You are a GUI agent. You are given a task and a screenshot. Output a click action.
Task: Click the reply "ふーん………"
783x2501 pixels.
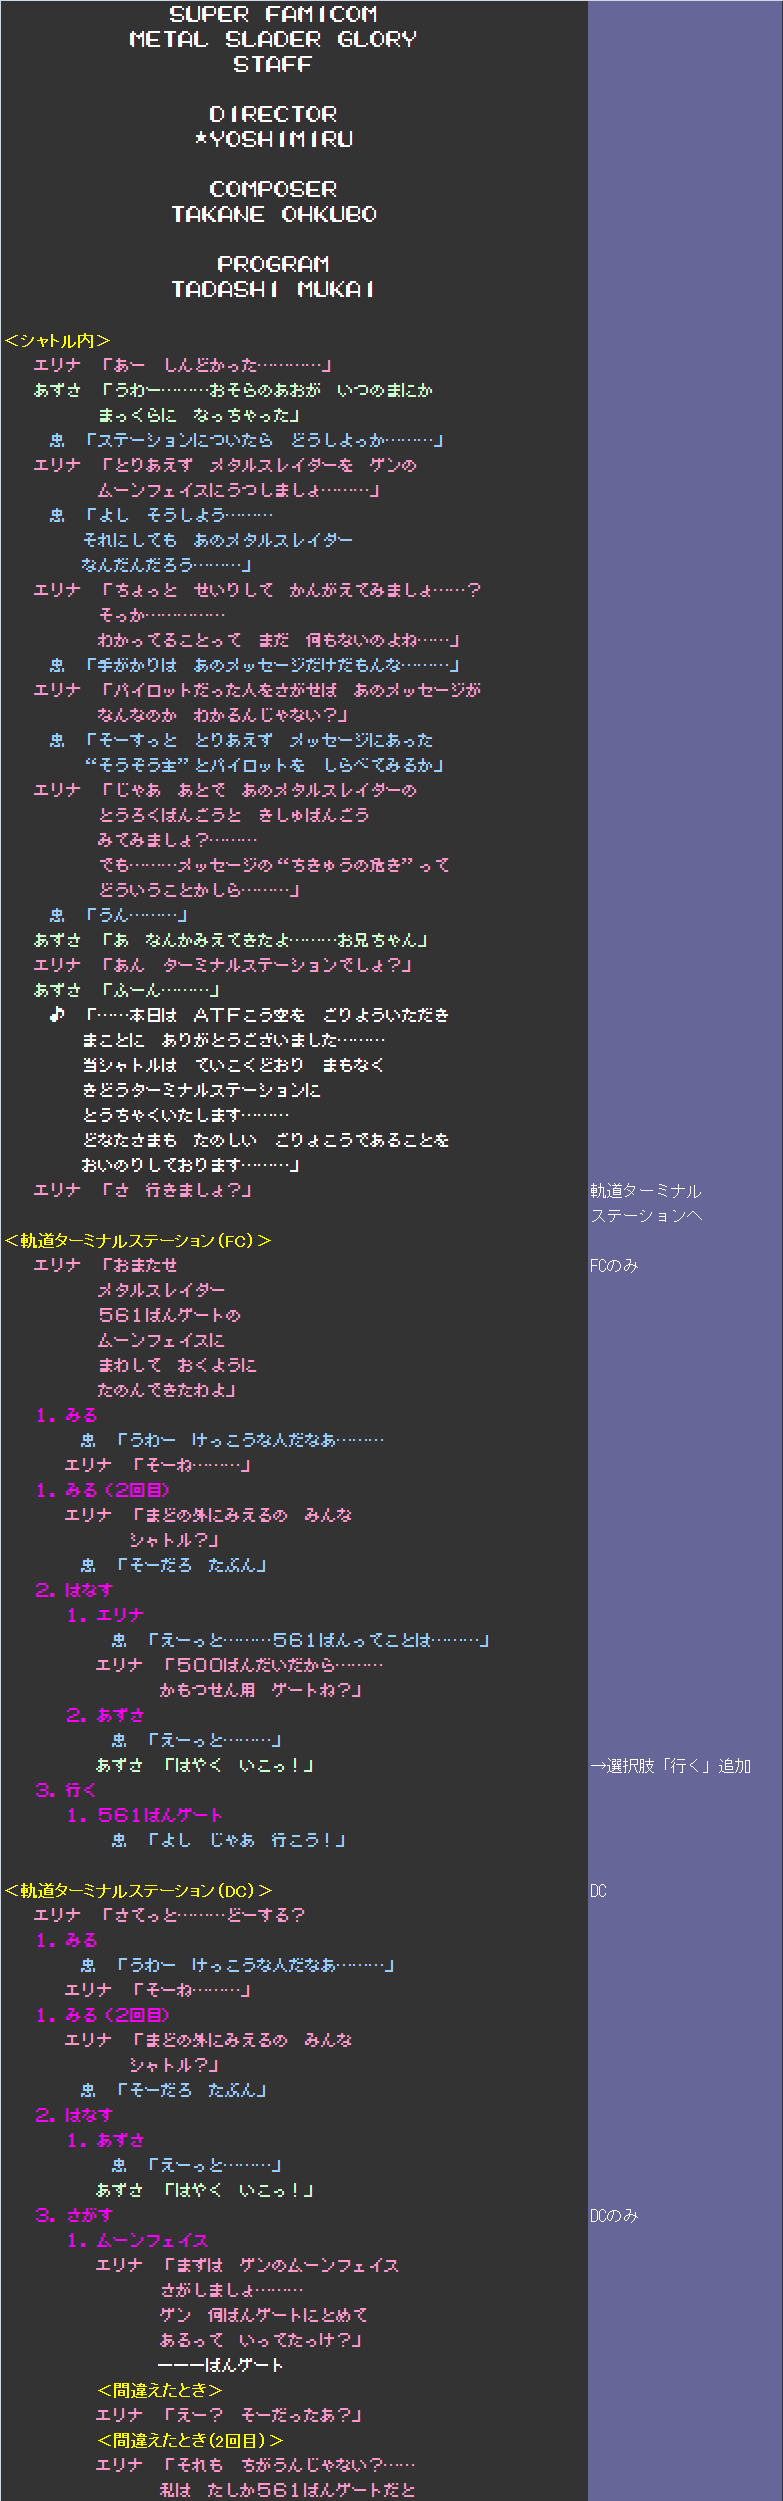point(160,990)
